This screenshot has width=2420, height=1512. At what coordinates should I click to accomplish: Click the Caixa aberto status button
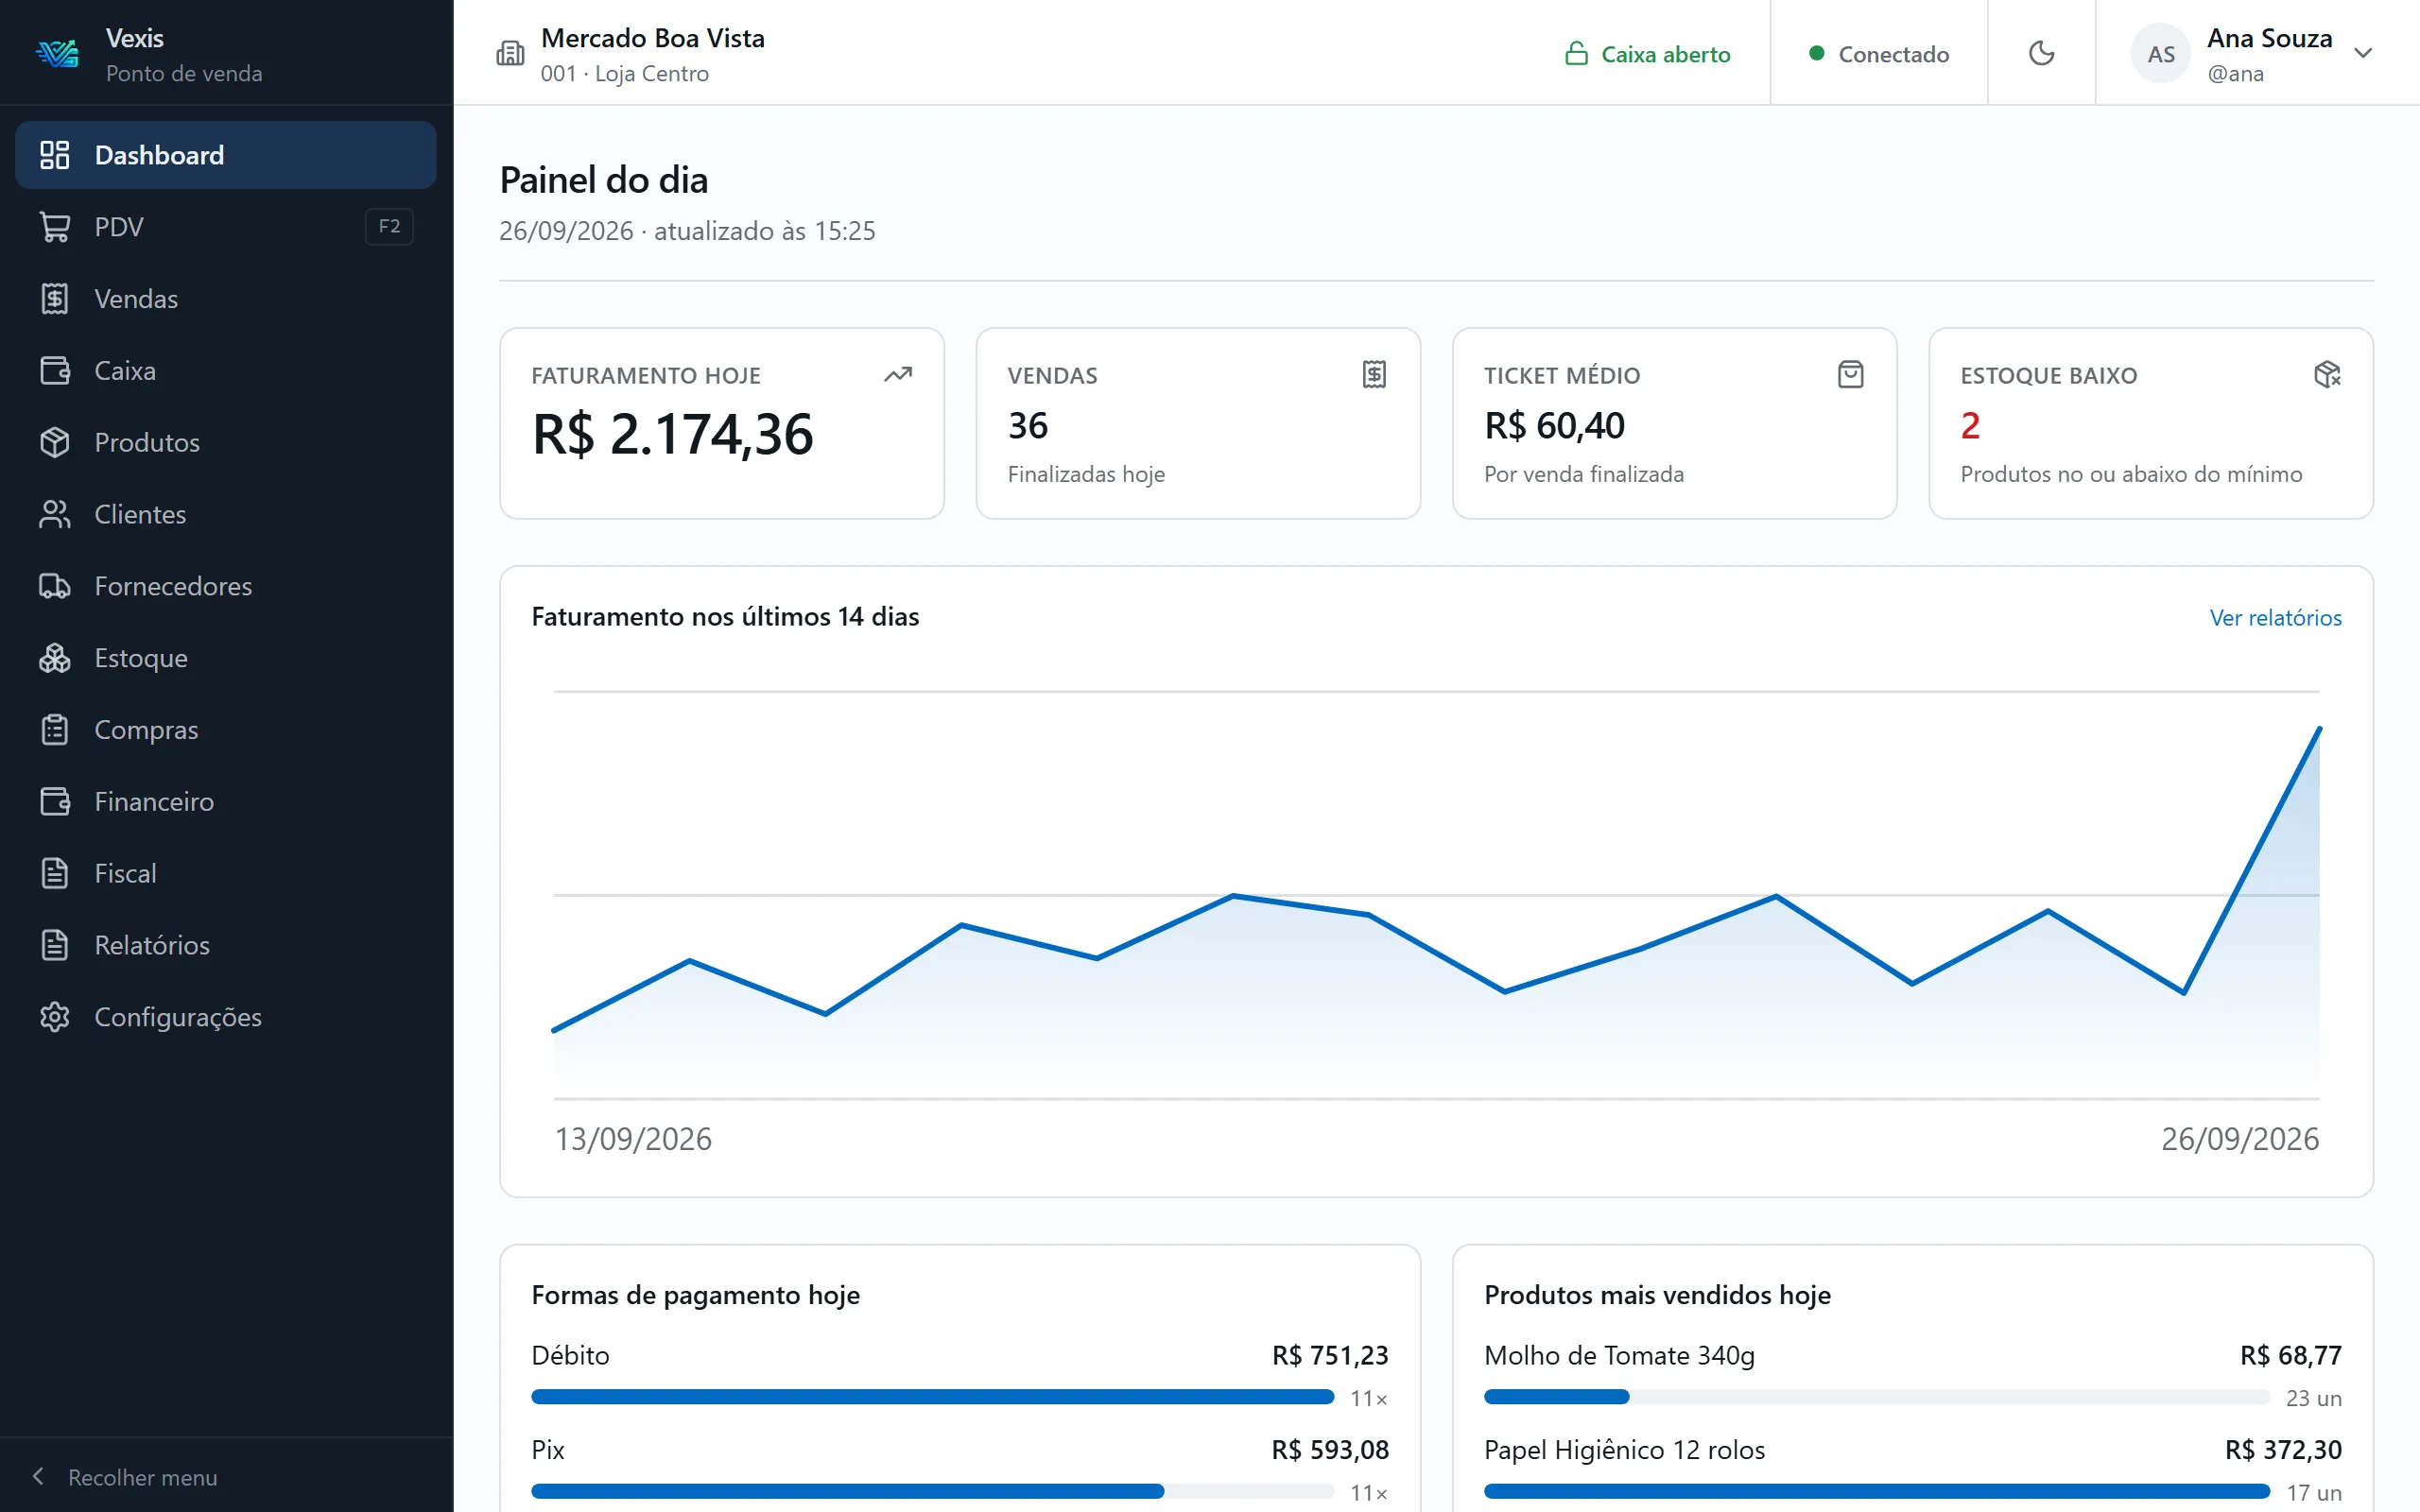coord(1647,53)
